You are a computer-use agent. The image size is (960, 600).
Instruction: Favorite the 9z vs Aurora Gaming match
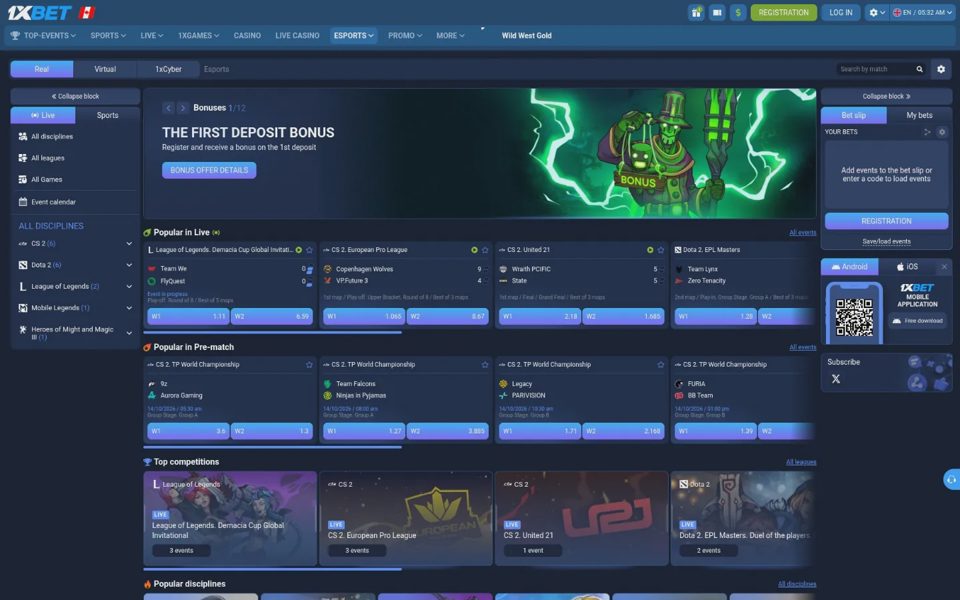point(309,364)
